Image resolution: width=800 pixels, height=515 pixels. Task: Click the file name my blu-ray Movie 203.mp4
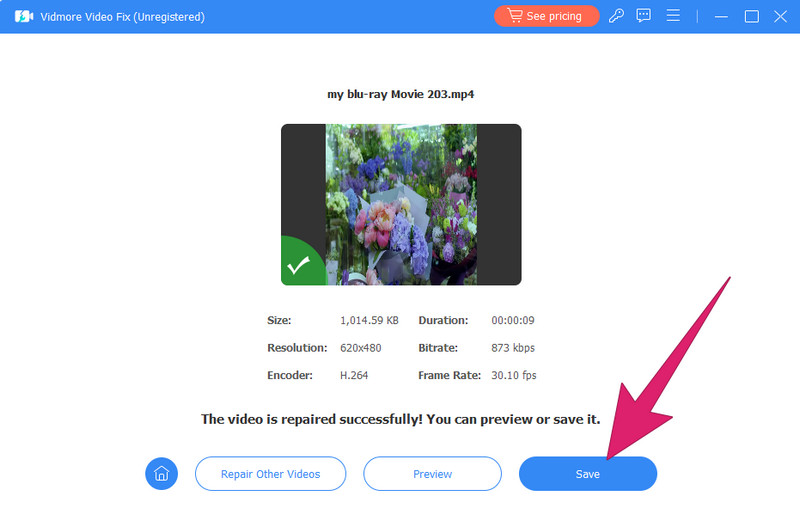point(400,94)
